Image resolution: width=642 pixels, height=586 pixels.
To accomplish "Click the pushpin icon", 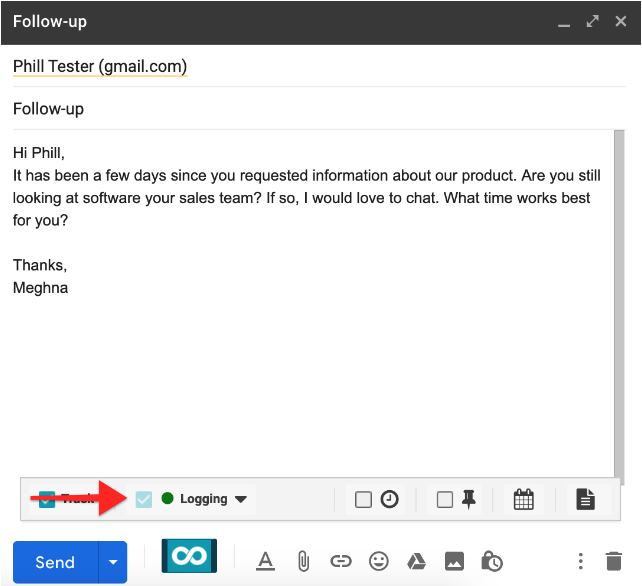I will coord(469,499).
